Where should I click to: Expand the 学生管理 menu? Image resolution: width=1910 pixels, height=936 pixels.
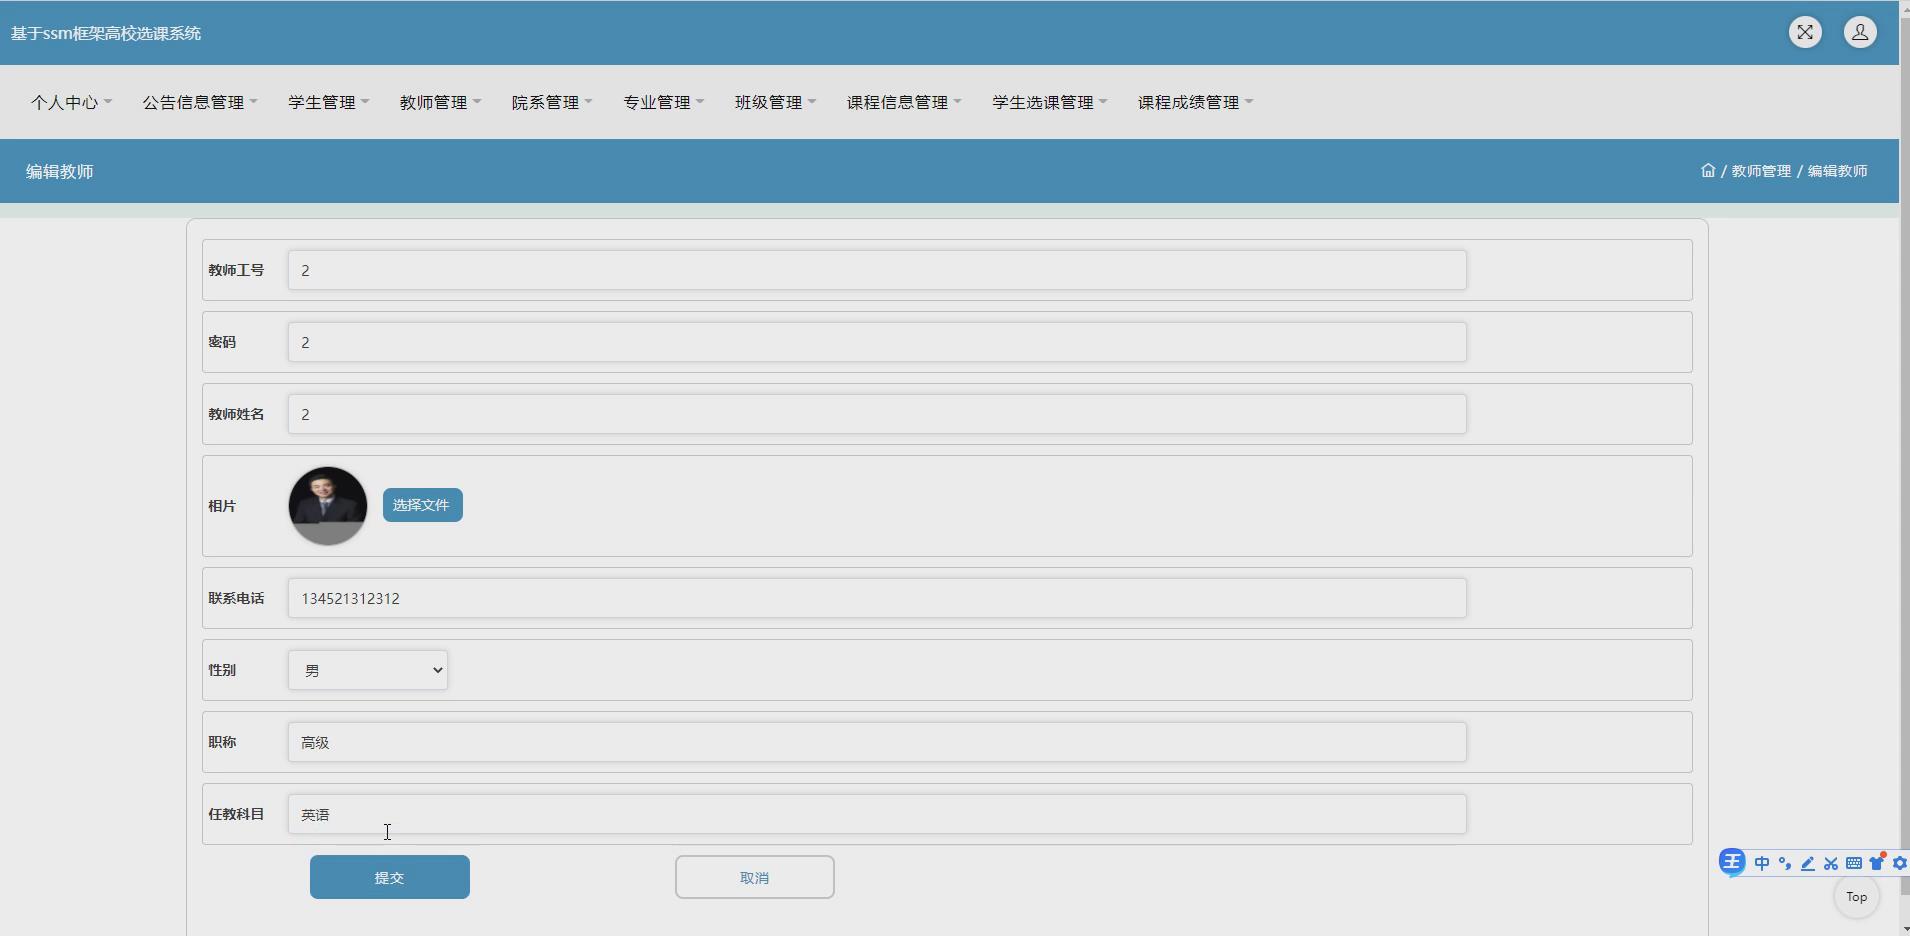click(329, 102)
